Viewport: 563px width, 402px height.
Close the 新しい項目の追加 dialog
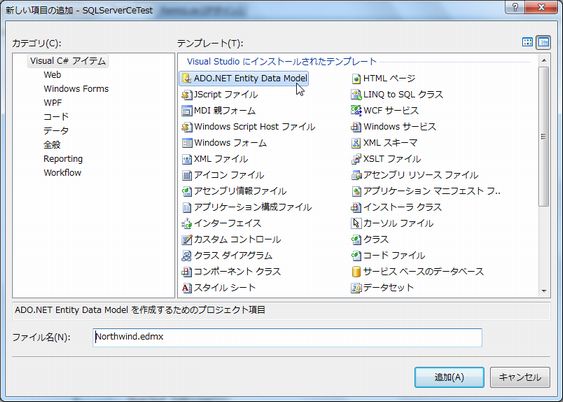click(541, 7)
